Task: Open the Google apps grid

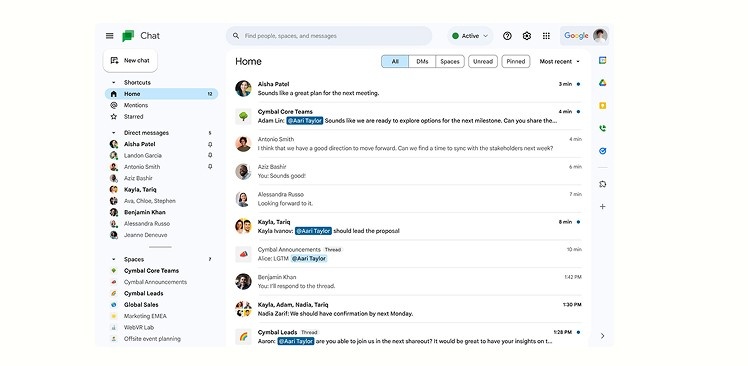Action: 546,36
